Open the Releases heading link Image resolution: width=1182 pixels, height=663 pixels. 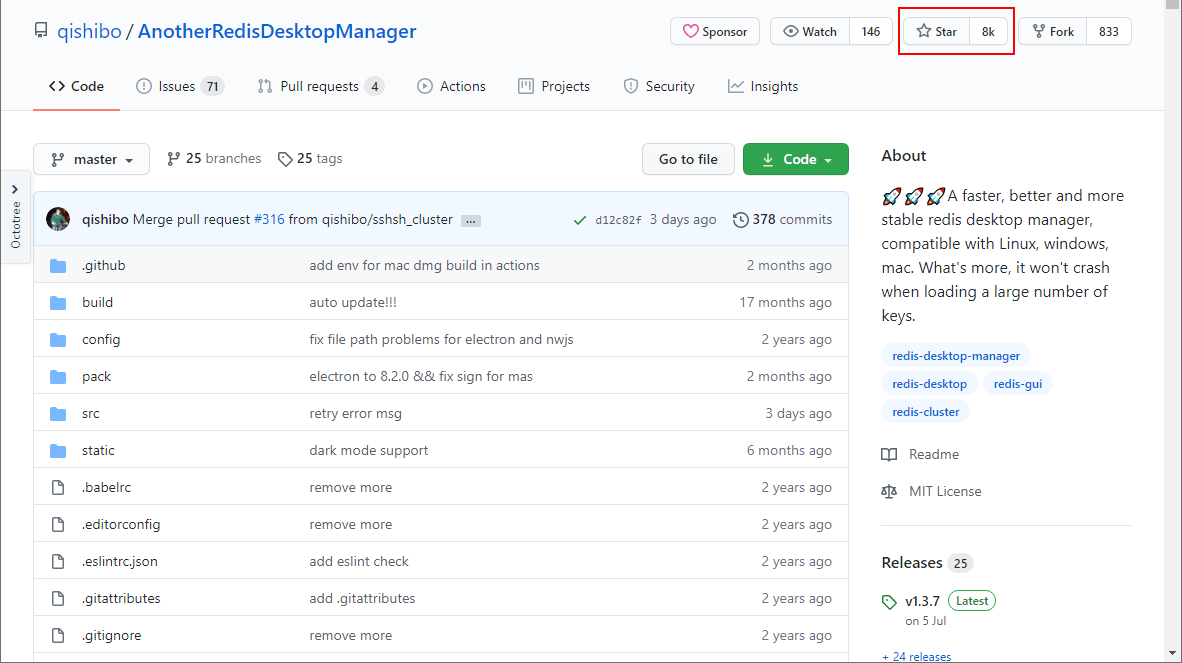point(911,563)
